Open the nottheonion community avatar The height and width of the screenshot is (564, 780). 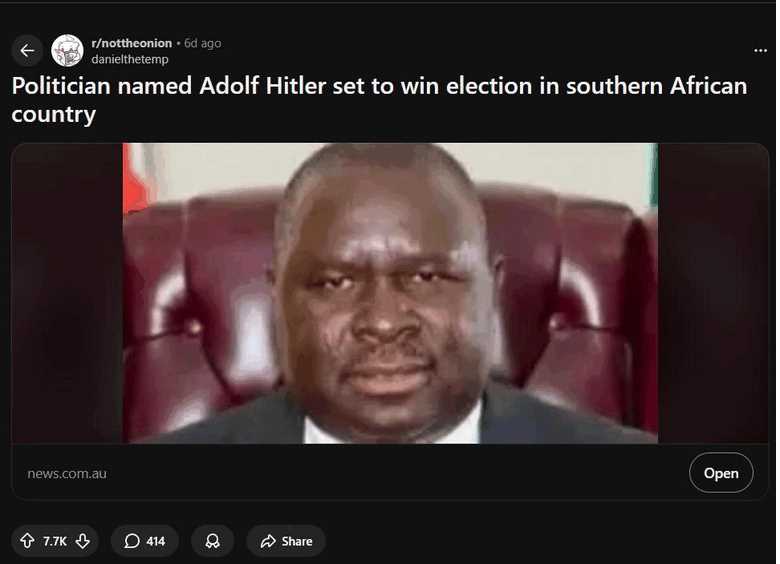(x=67, y=51)
